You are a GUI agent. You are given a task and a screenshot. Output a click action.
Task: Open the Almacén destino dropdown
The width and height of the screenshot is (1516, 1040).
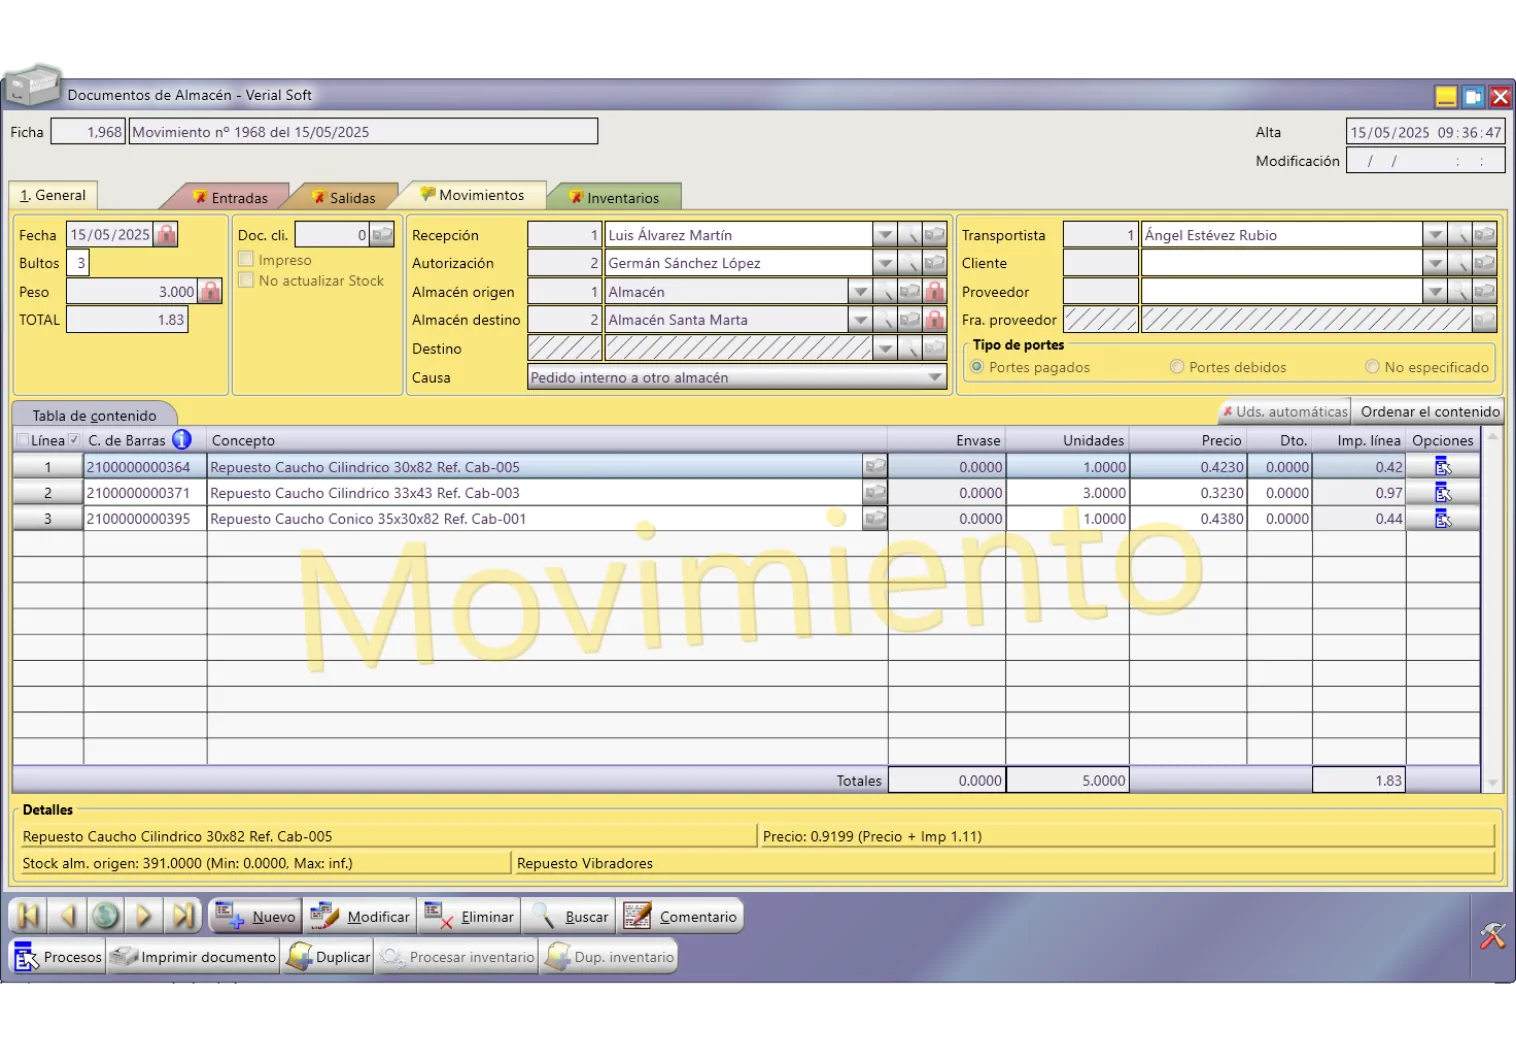859,320
